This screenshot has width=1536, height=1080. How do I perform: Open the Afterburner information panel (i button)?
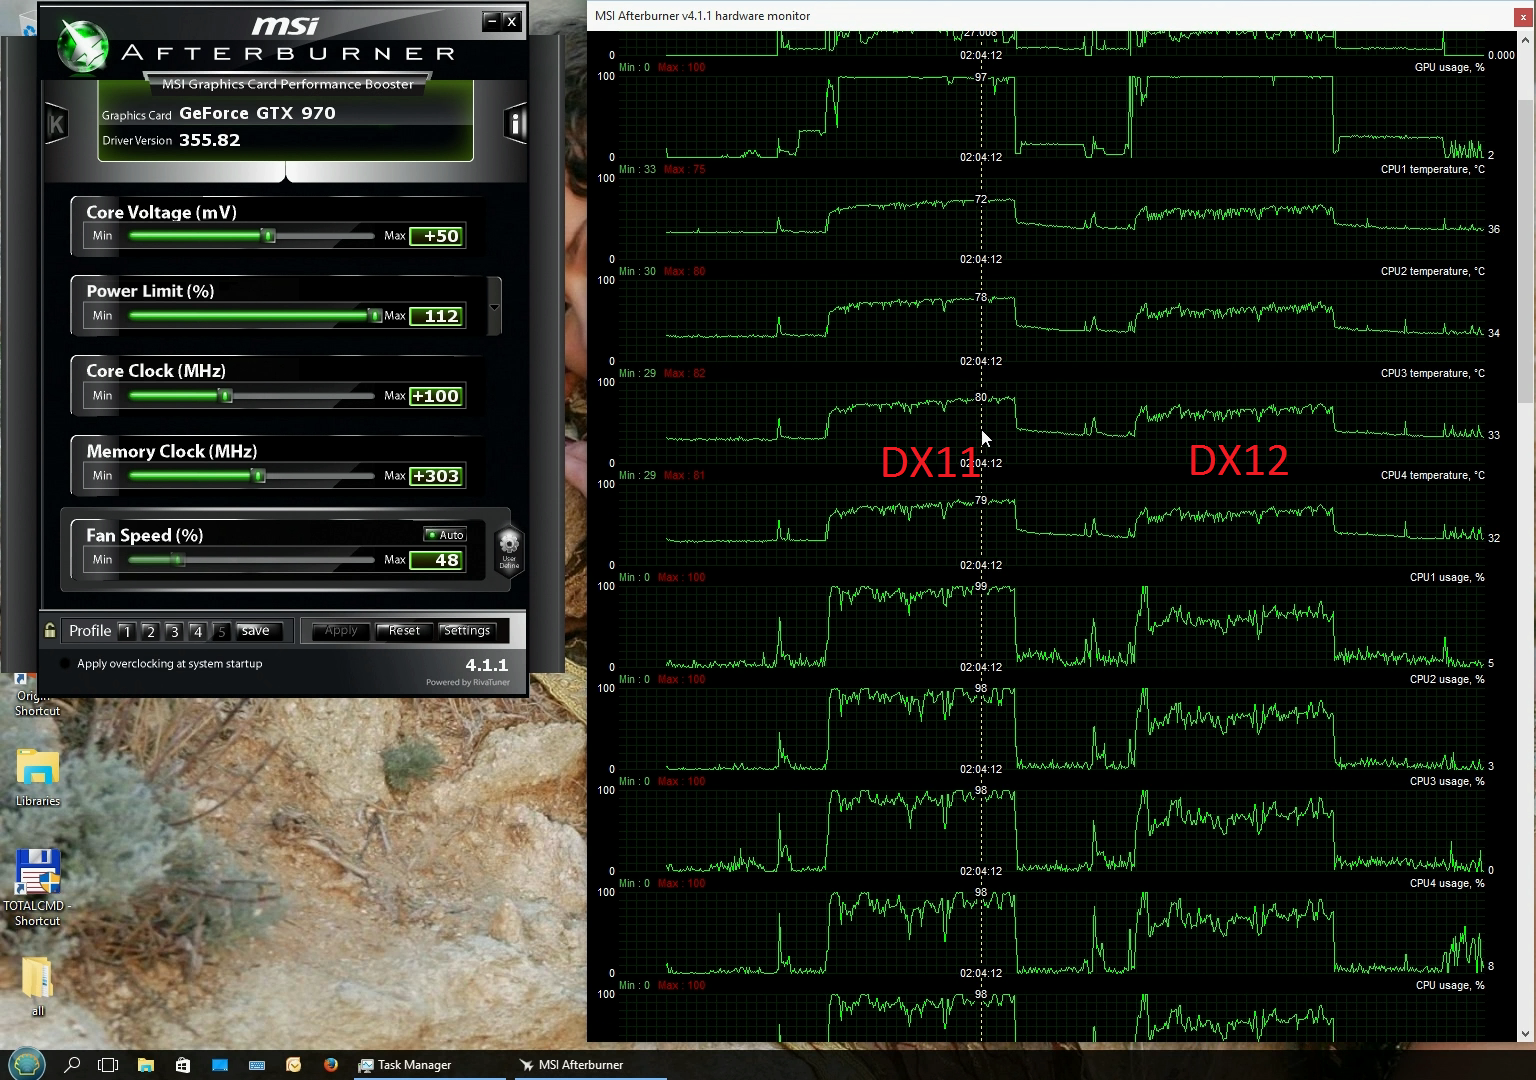(x=515, y=123)
